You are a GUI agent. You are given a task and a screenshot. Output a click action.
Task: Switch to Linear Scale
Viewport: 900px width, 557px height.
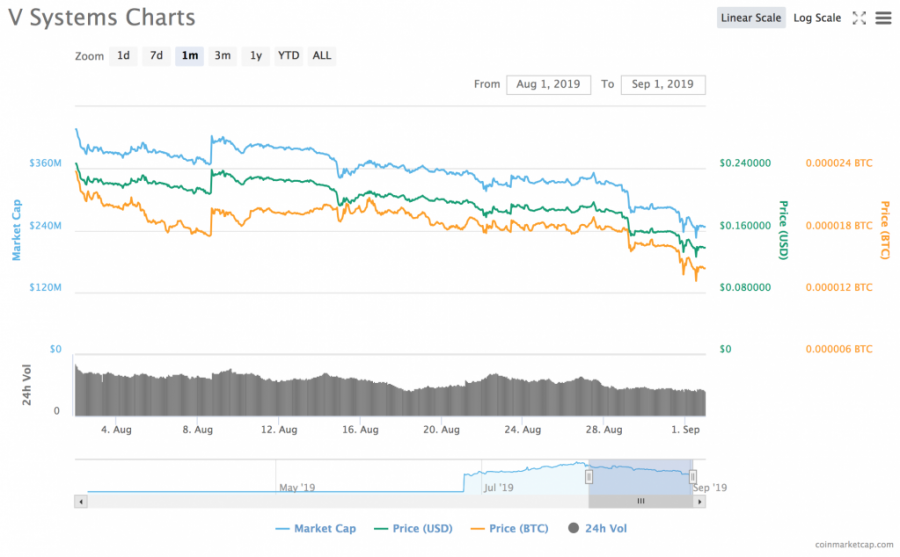751,18
